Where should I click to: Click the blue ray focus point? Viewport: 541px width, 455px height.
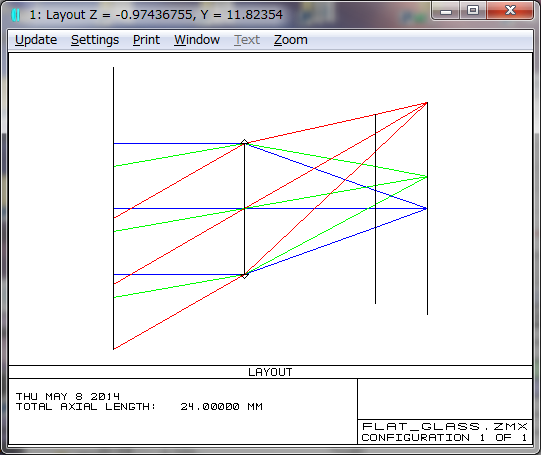click(427, 208)
